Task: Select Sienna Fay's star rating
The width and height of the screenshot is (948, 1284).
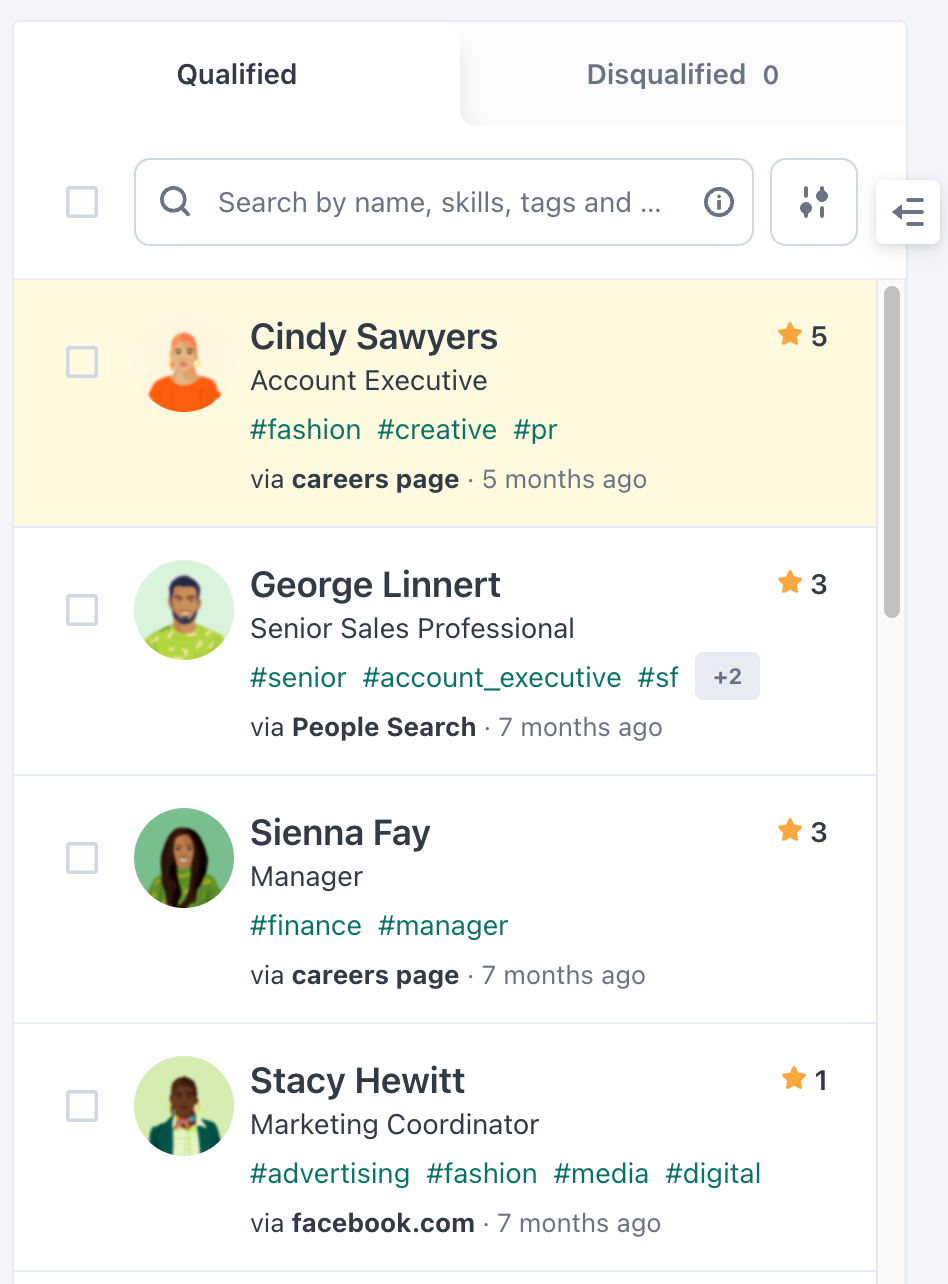Action: 791,831
